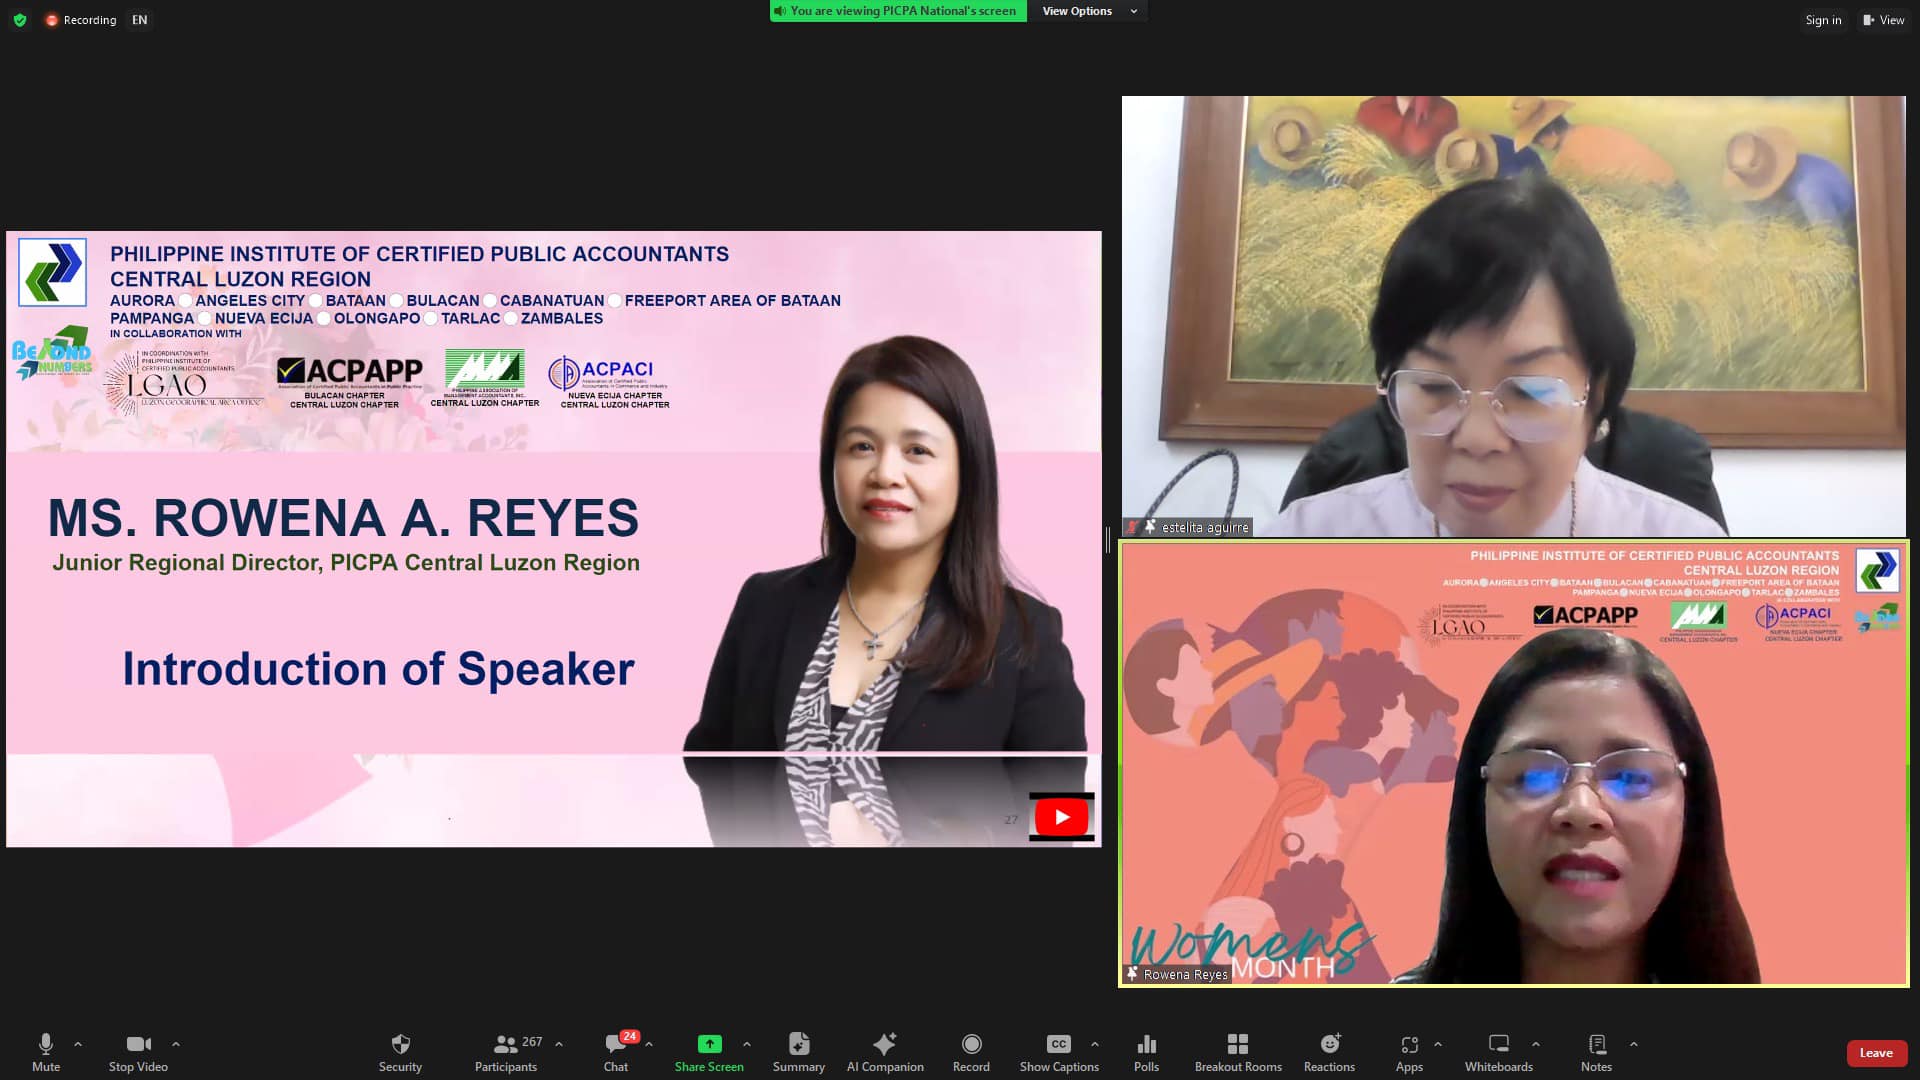1920x1080 pixels.
Task: Expand arrow beside Whiteboards
Action: pos(1536,1044)
